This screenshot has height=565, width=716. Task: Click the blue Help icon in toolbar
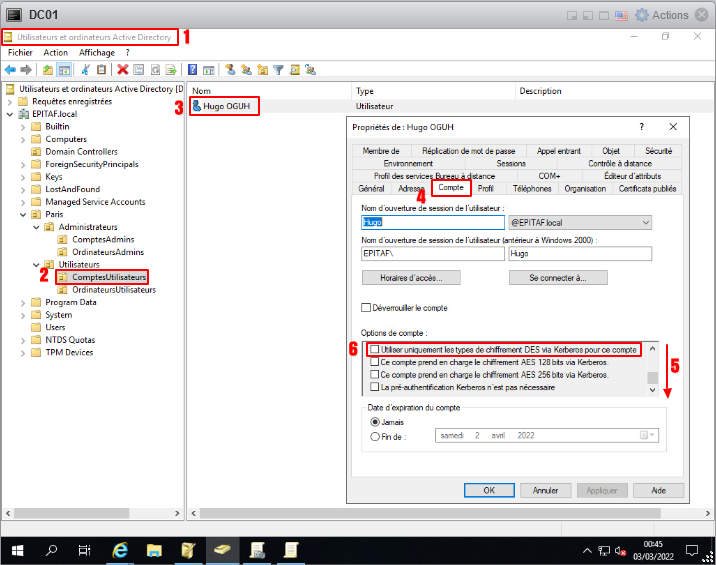pos(192,70)
